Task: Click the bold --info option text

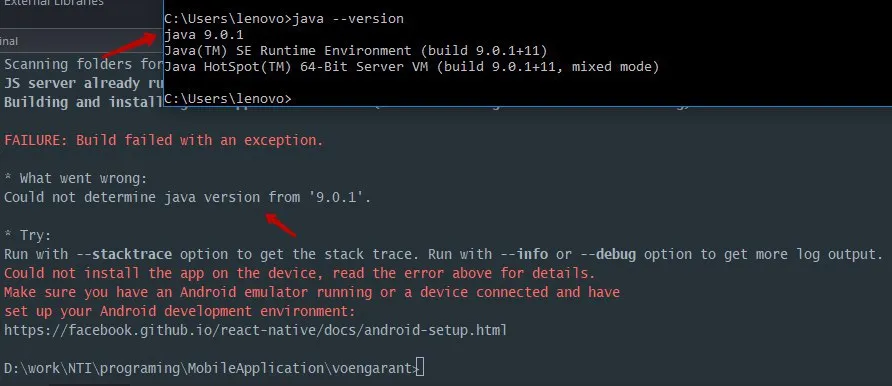Action: click(525, 254)
